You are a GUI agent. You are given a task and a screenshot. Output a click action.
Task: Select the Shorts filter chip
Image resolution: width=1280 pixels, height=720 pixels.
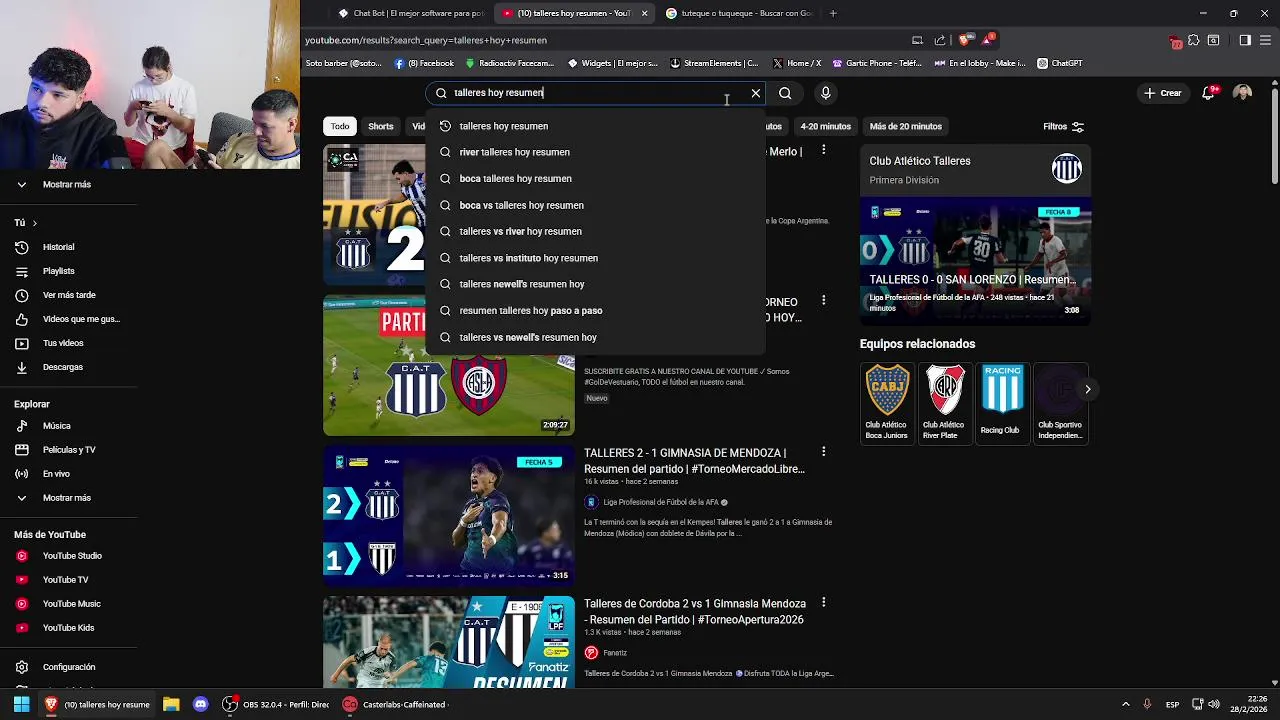[381, 127]
